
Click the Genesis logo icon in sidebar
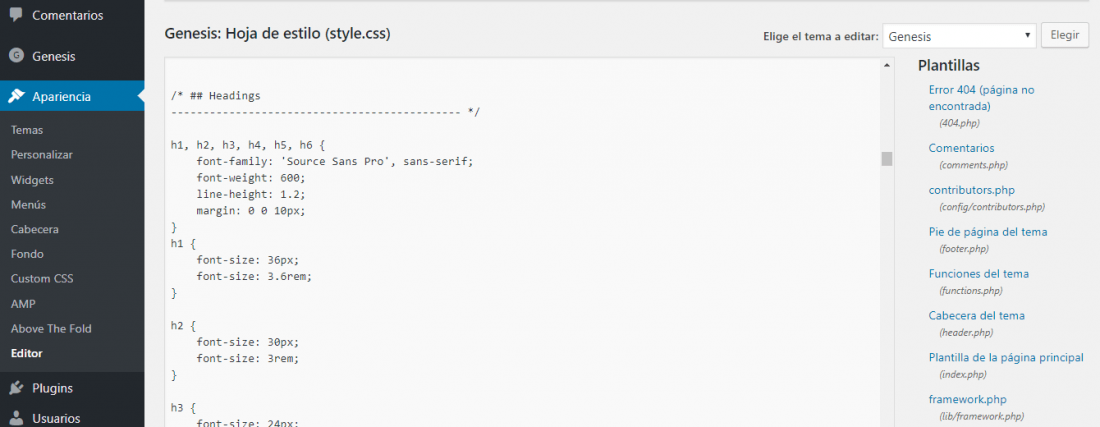[16, 56]
